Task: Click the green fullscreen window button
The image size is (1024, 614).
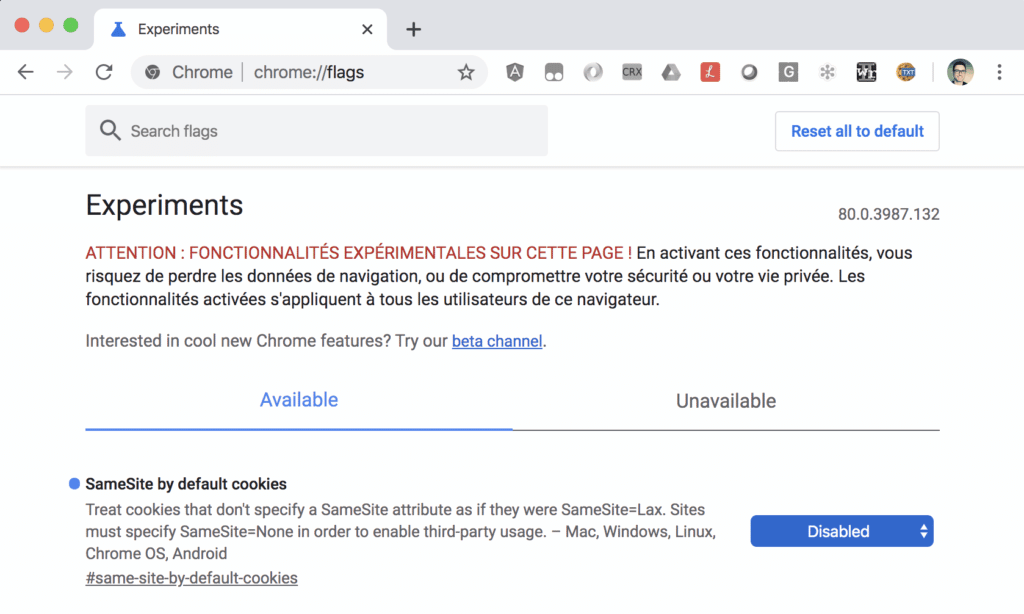Action: (71, 25)
